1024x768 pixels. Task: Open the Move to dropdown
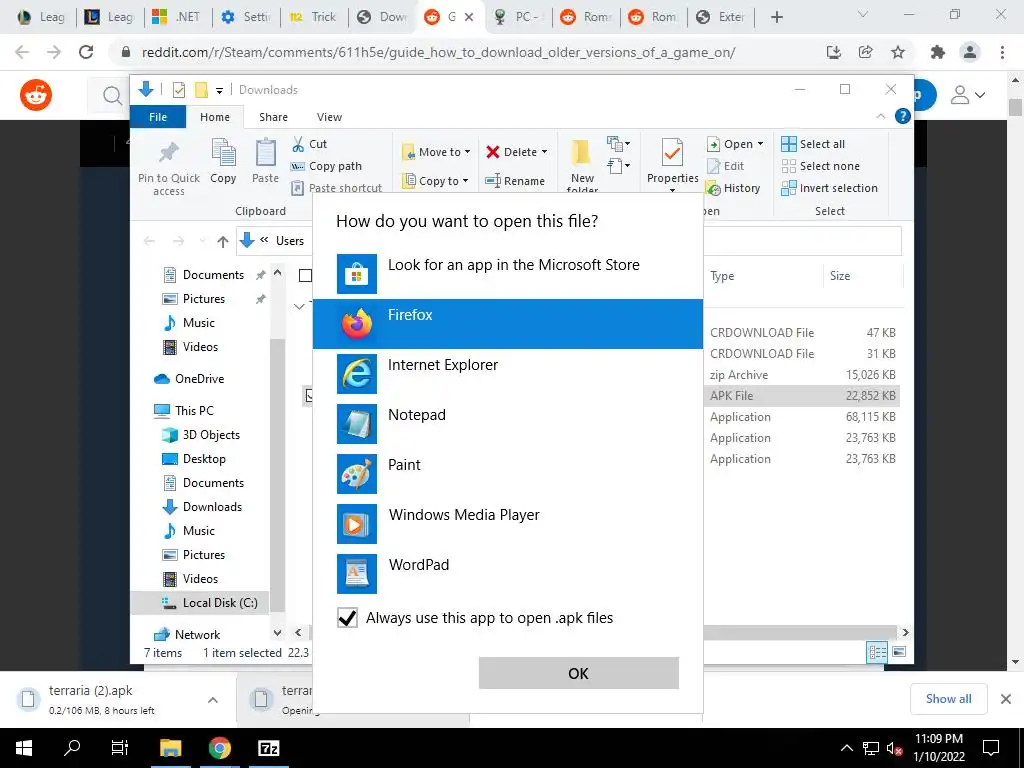tap(436, 152)
